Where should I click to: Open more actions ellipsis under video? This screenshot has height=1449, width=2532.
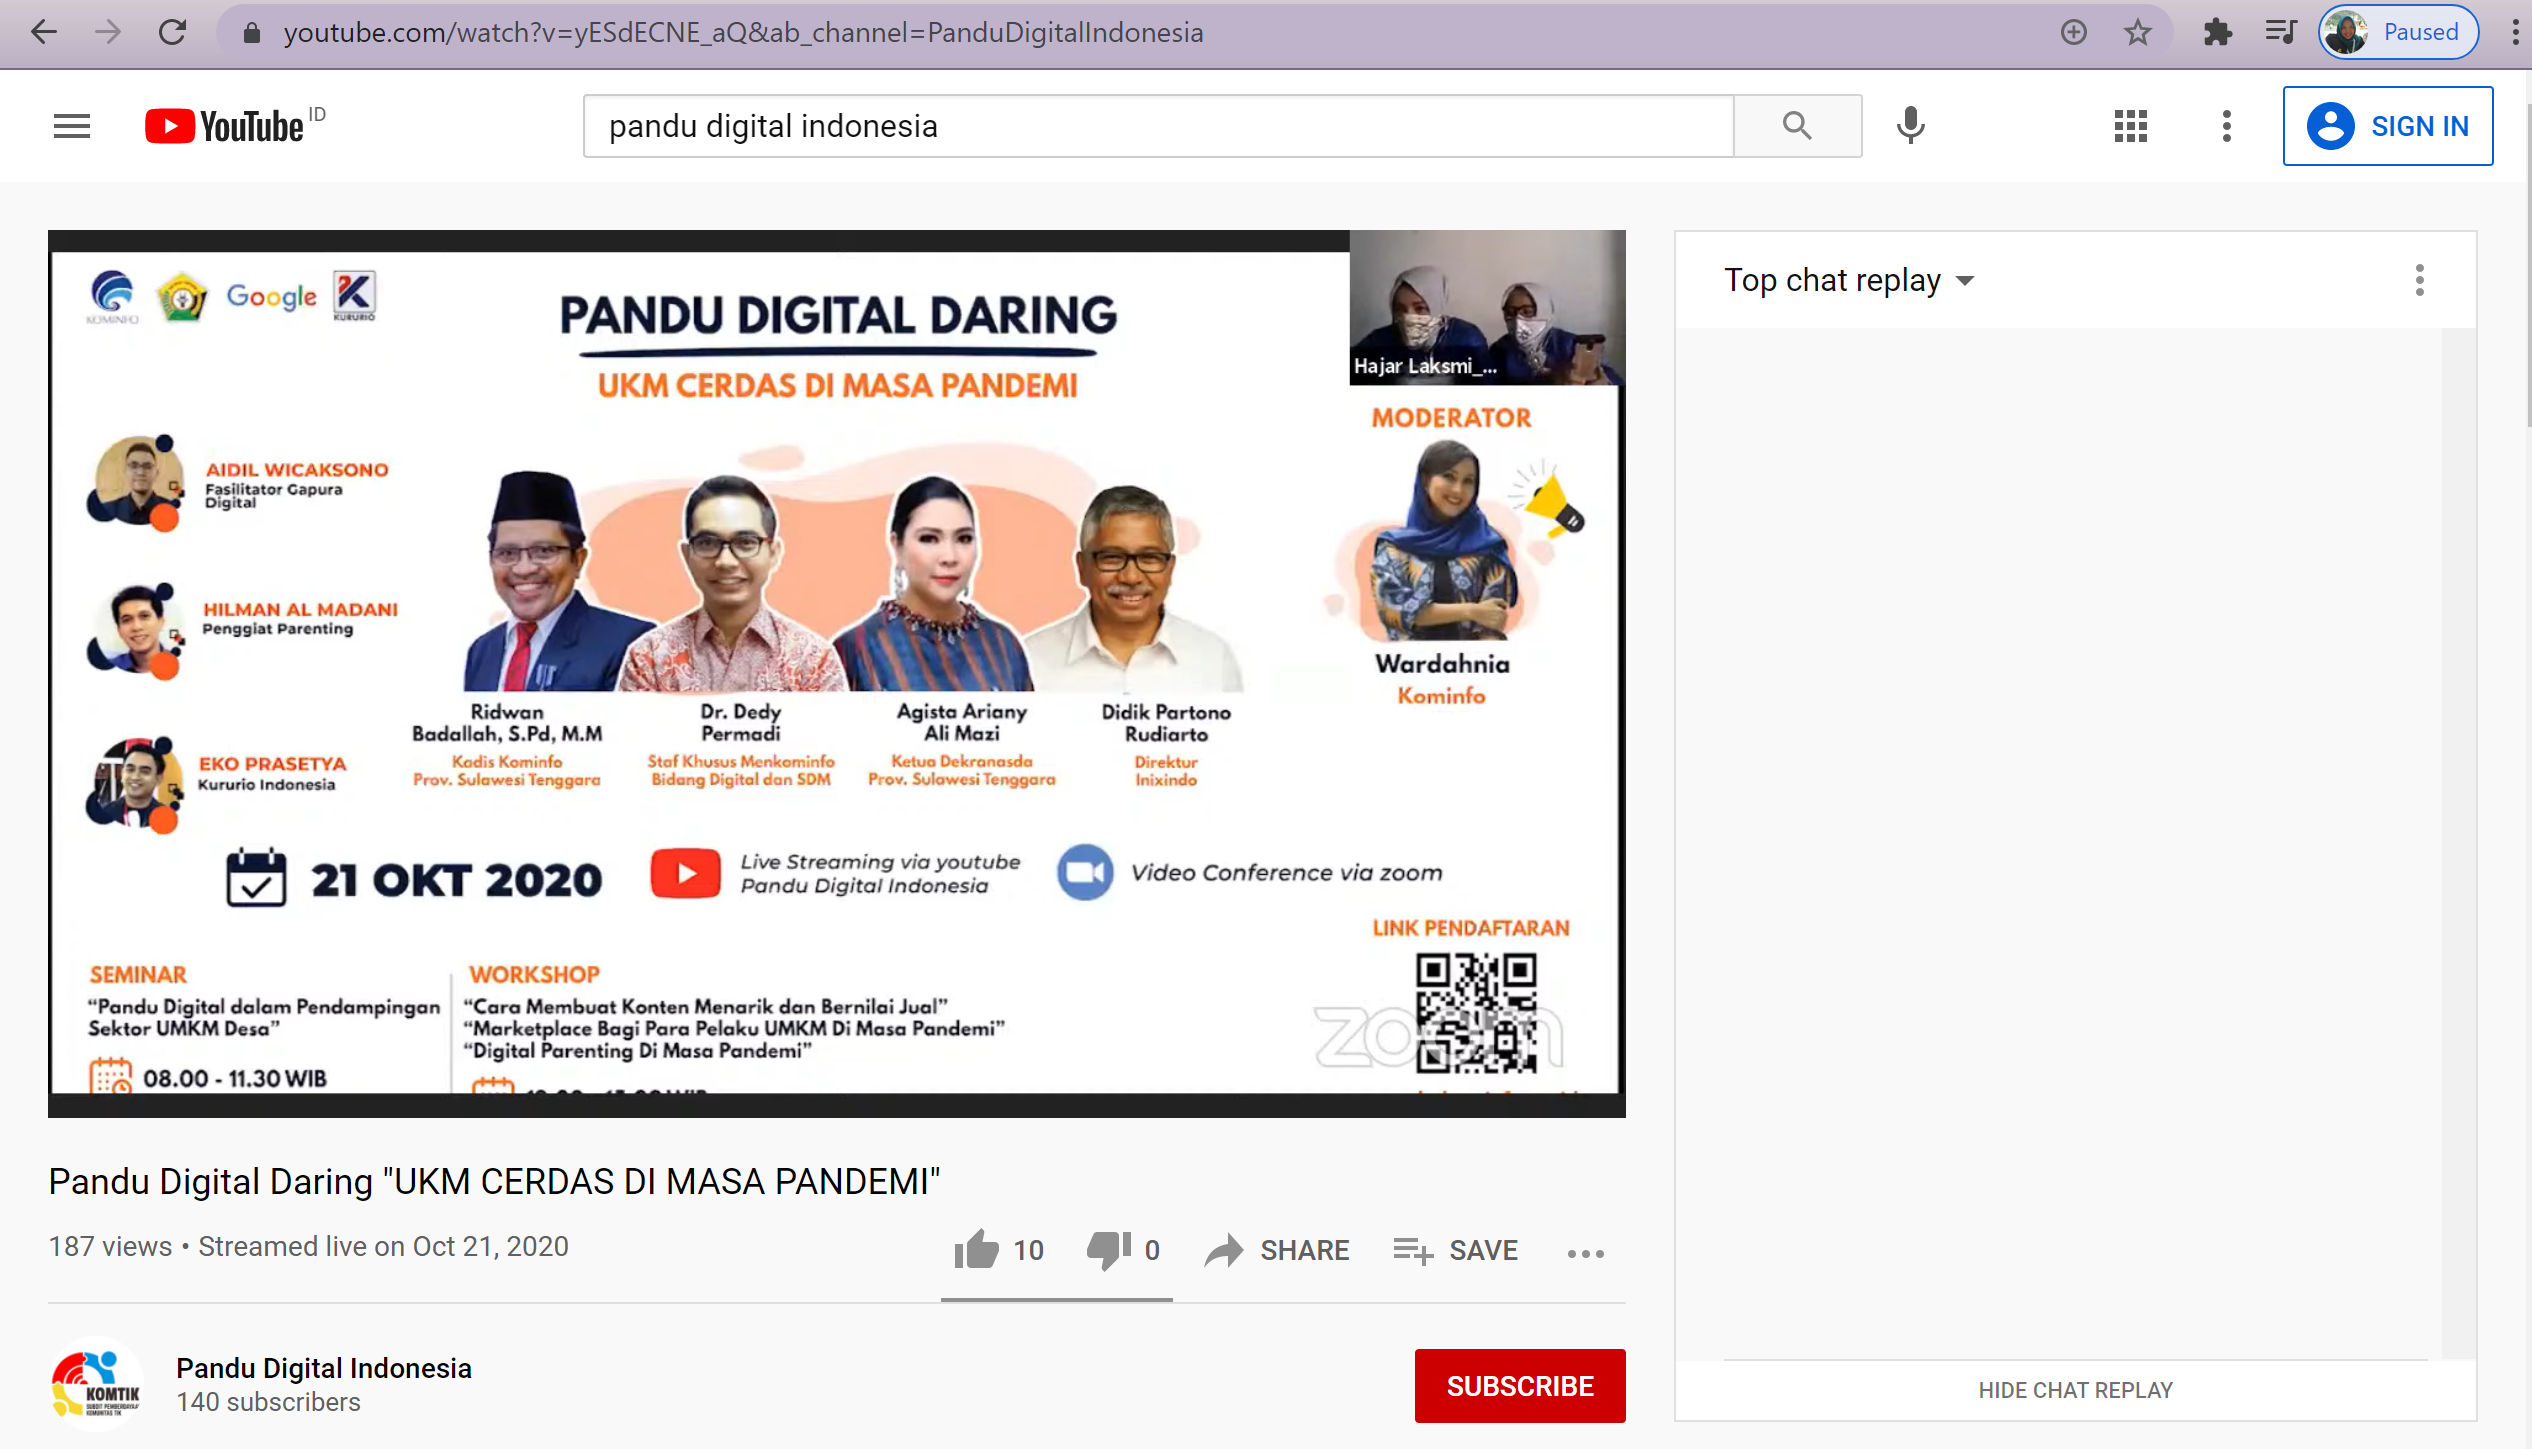pyautogui.click(x=1585, y=1253)
